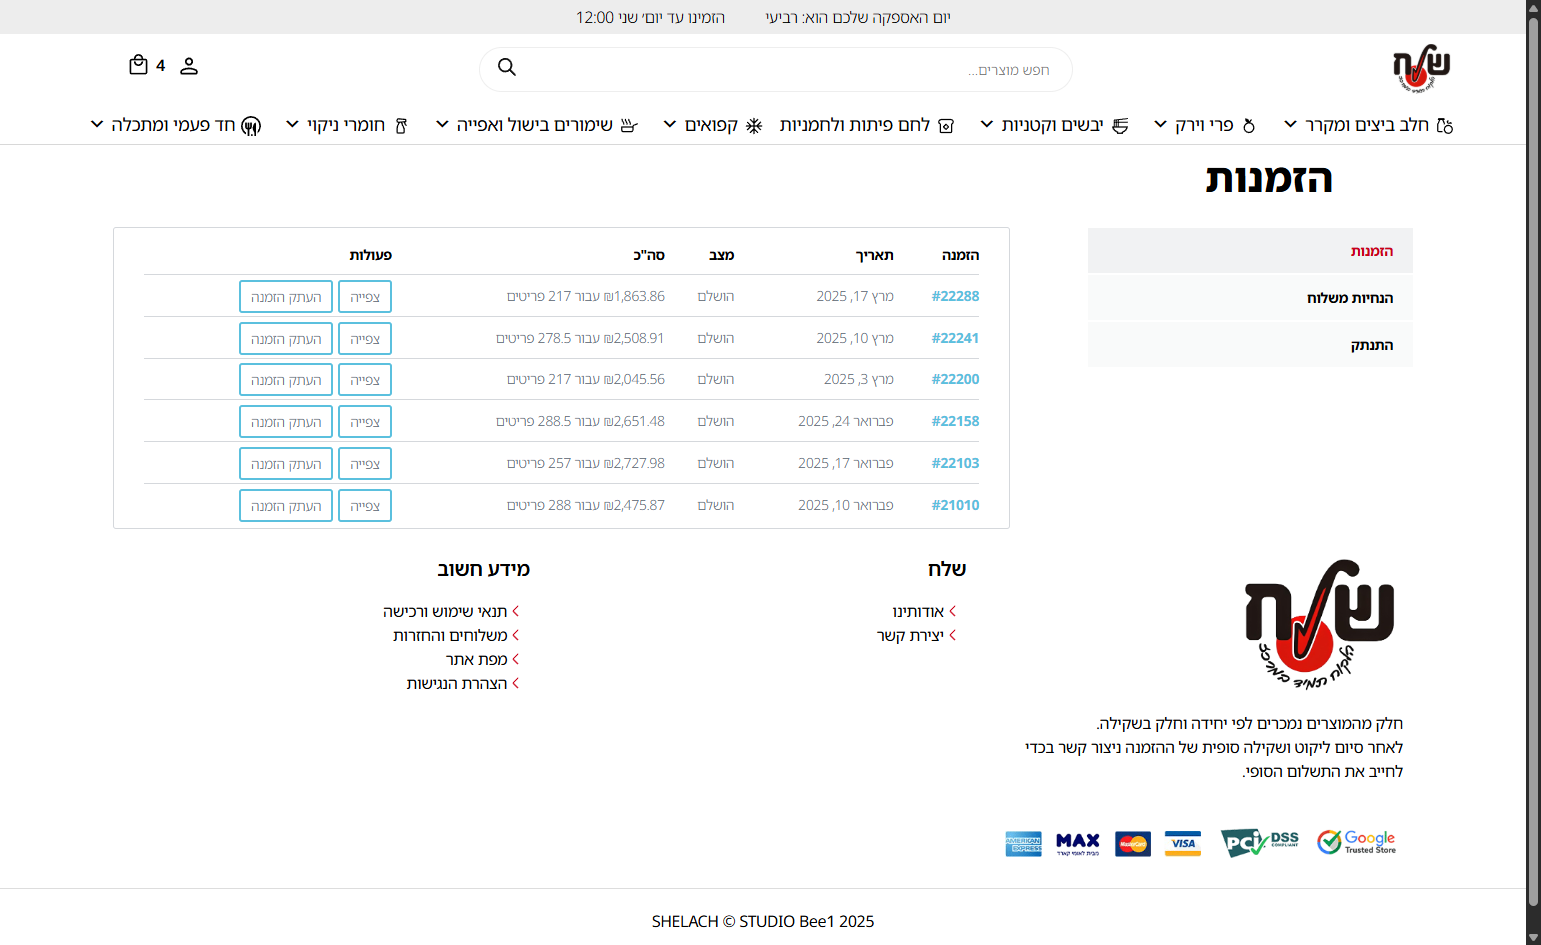Open the user account icon

(x=189, y=66)
